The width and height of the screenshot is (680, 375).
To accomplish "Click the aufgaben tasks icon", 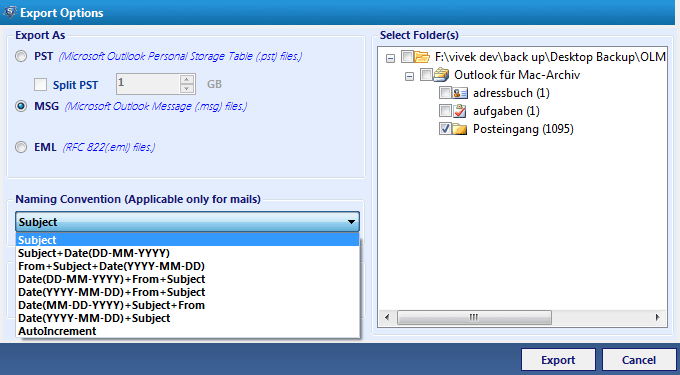I will click(x=460, y=111).
